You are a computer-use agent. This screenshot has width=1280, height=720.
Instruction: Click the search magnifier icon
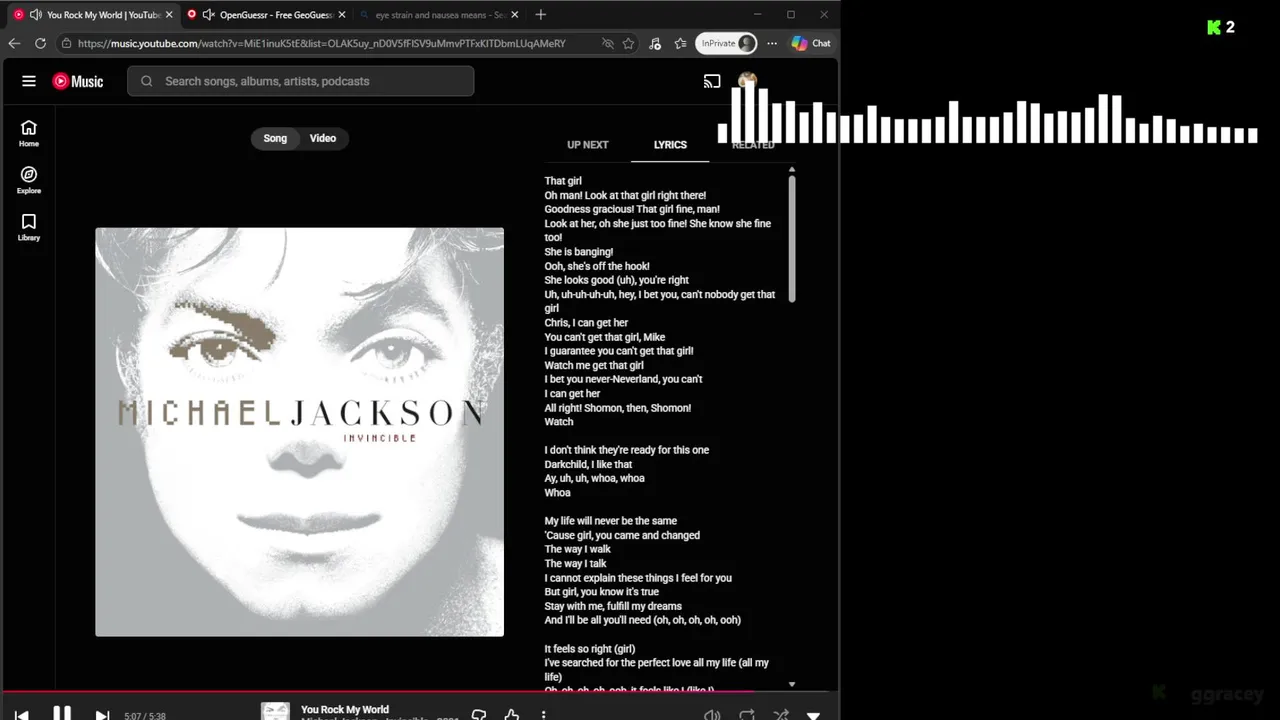tap(147, 81)
